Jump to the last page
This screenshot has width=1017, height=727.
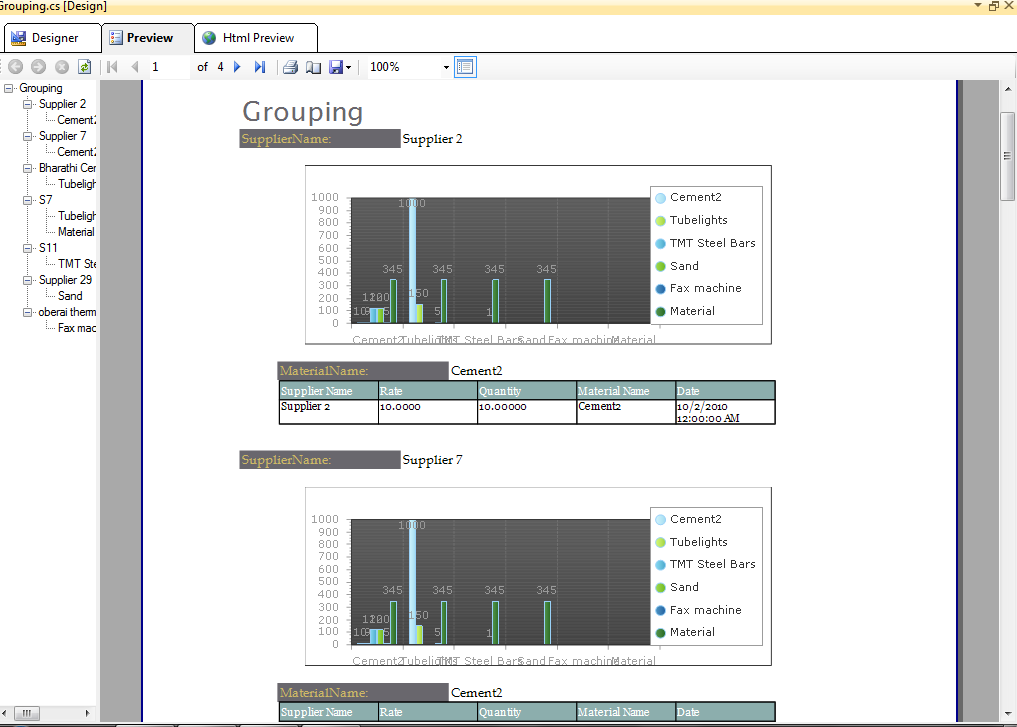(260, 67)
